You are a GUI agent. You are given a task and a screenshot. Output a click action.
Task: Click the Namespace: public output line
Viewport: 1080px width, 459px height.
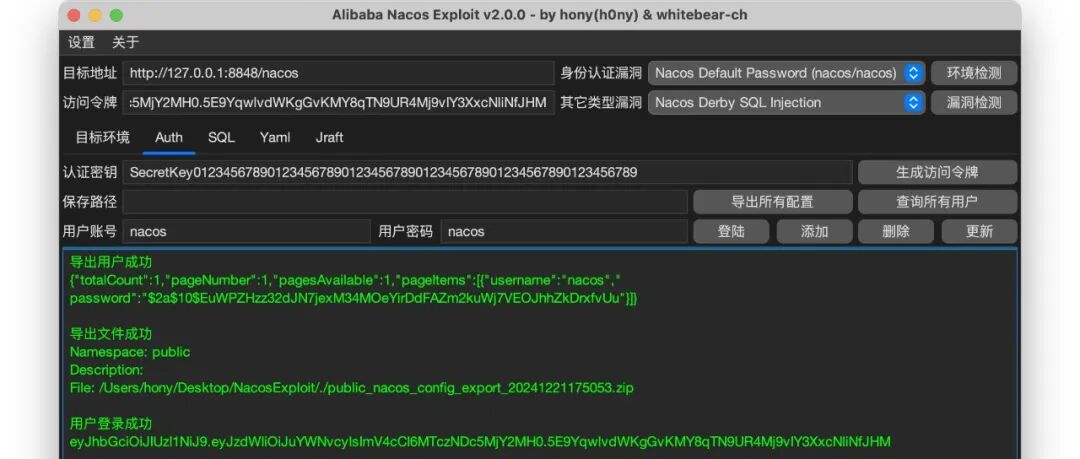tap(129, 352)
